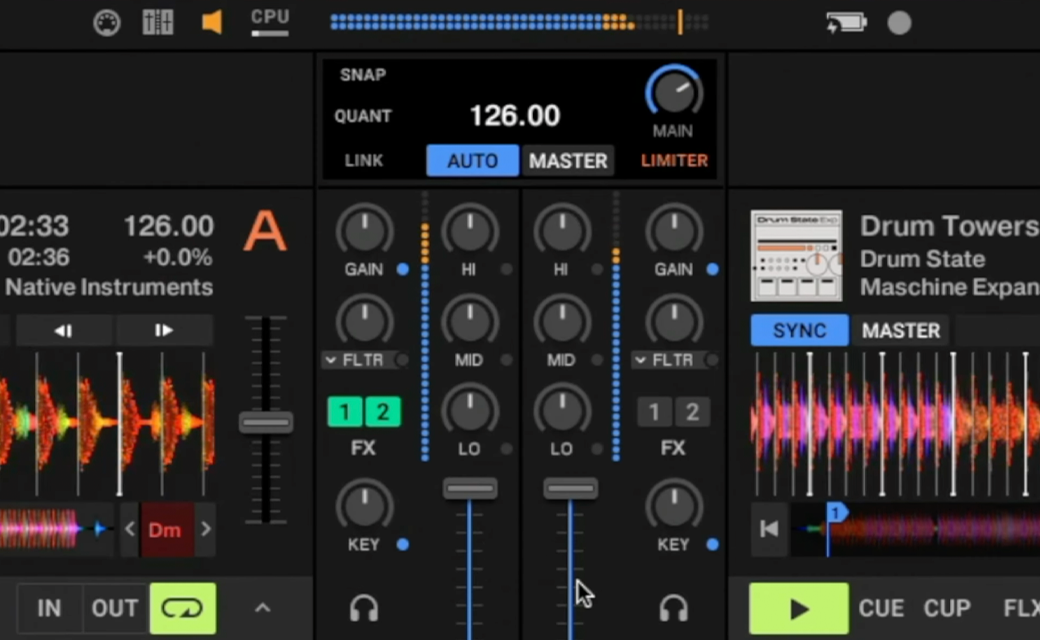Shift Deck A key up arrow

pos(206,529)
